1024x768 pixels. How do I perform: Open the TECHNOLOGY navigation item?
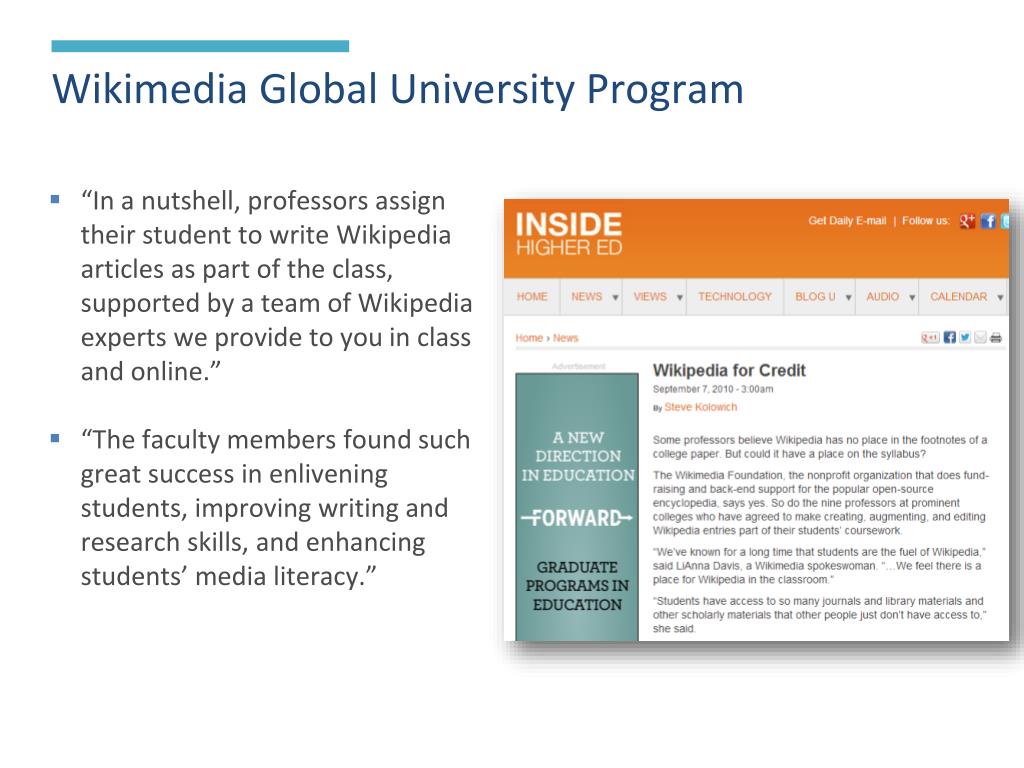[735, 296]
